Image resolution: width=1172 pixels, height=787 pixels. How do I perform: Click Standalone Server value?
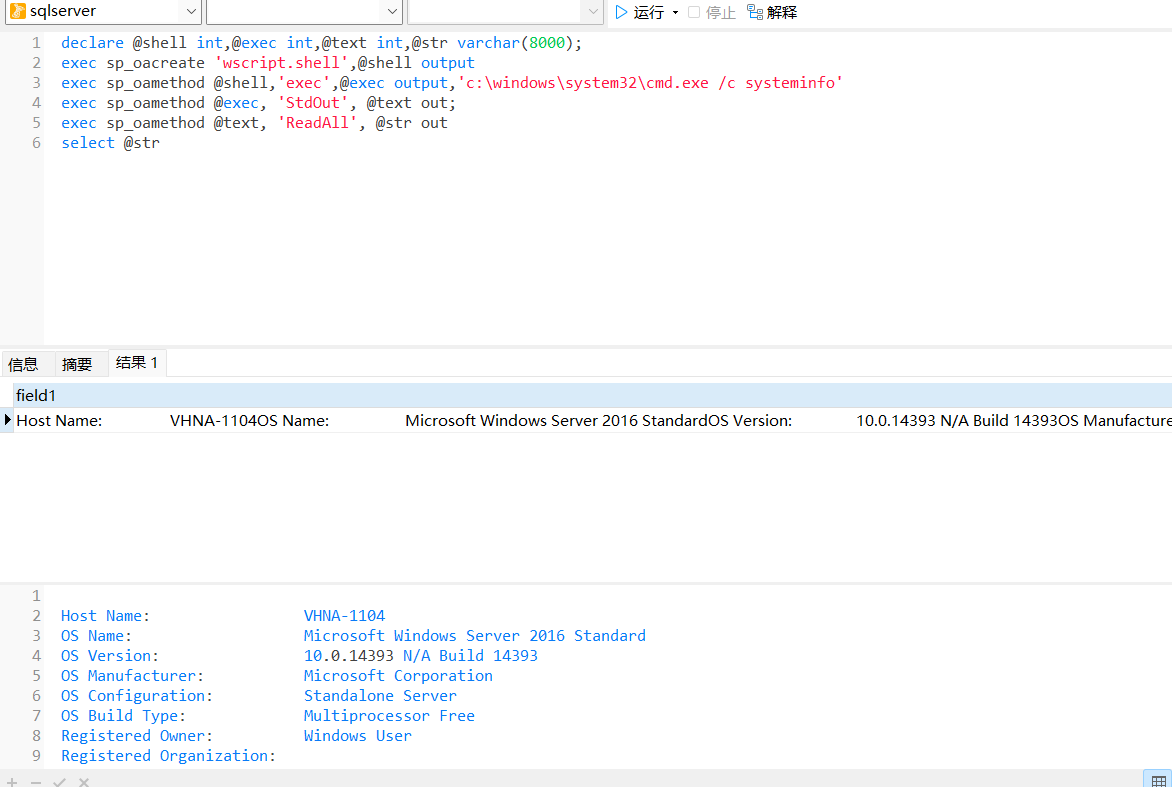coord(380,696)
